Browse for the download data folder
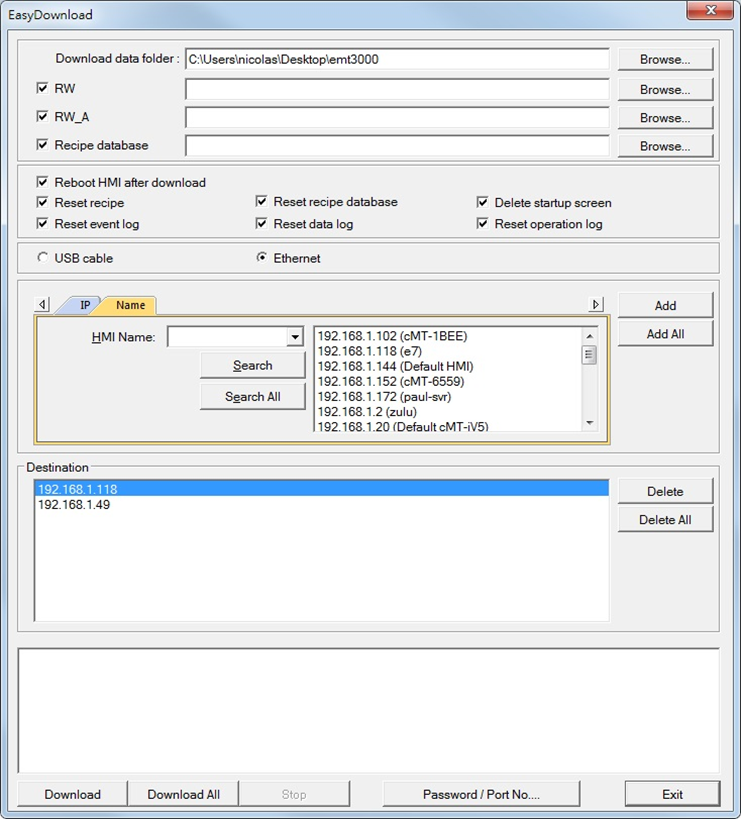The height and width of the screenshot is (819, 741). (665, 59)
